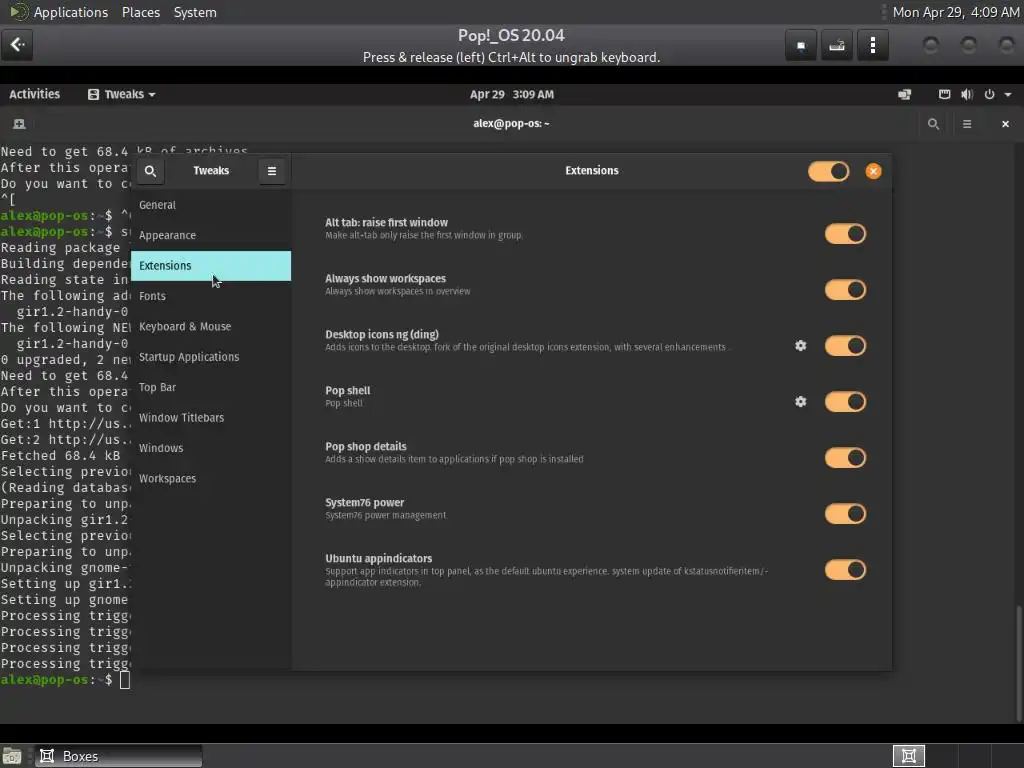Viewport: 1024px width, 768px height.
Task: Go back with Boxes back arrow
Action: [17, 44]
